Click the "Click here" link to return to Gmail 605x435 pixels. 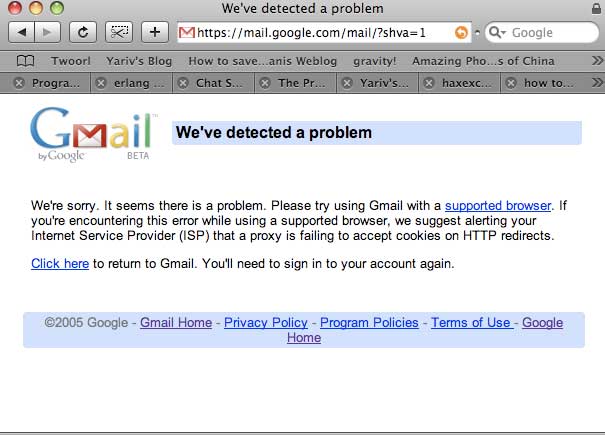click(60, 264)
